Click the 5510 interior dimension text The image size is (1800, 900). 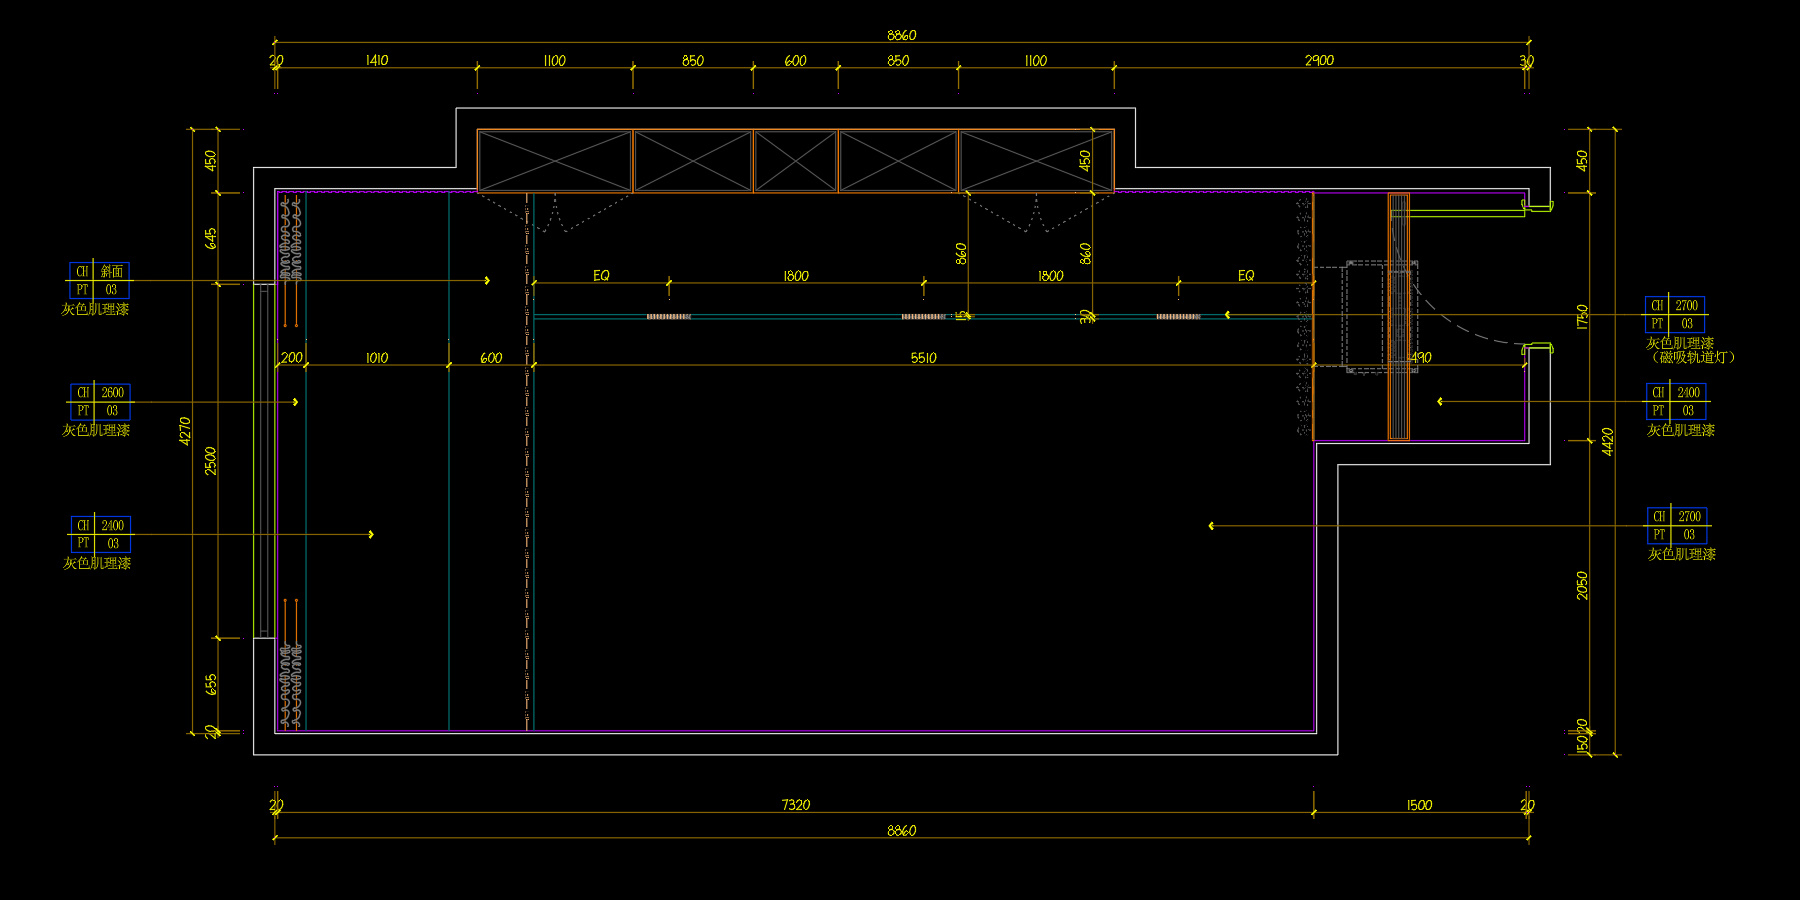click(x=923, y=358)
